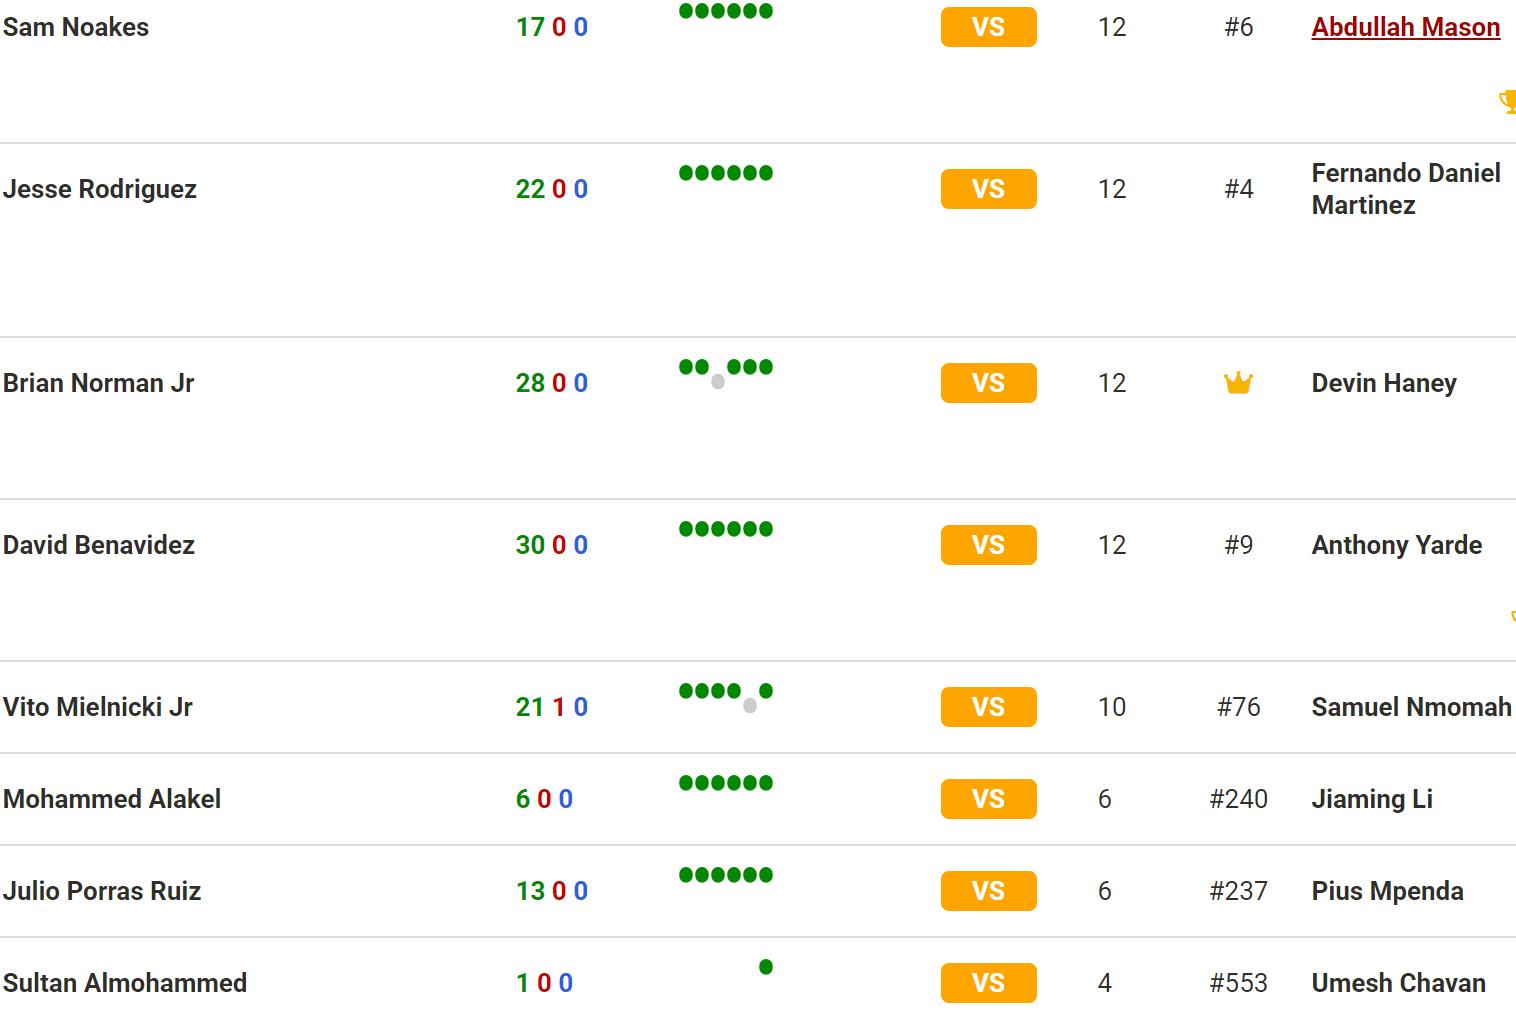Open Julio Porras Ruiz's fighter page
The image size is (1516, 1014).
(x=102, y=891)
